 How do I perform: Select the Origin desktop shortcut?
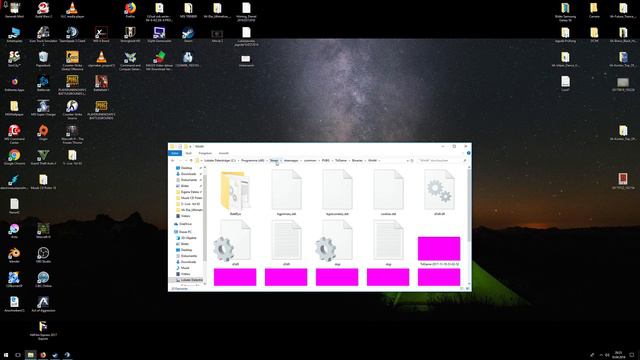43,132
